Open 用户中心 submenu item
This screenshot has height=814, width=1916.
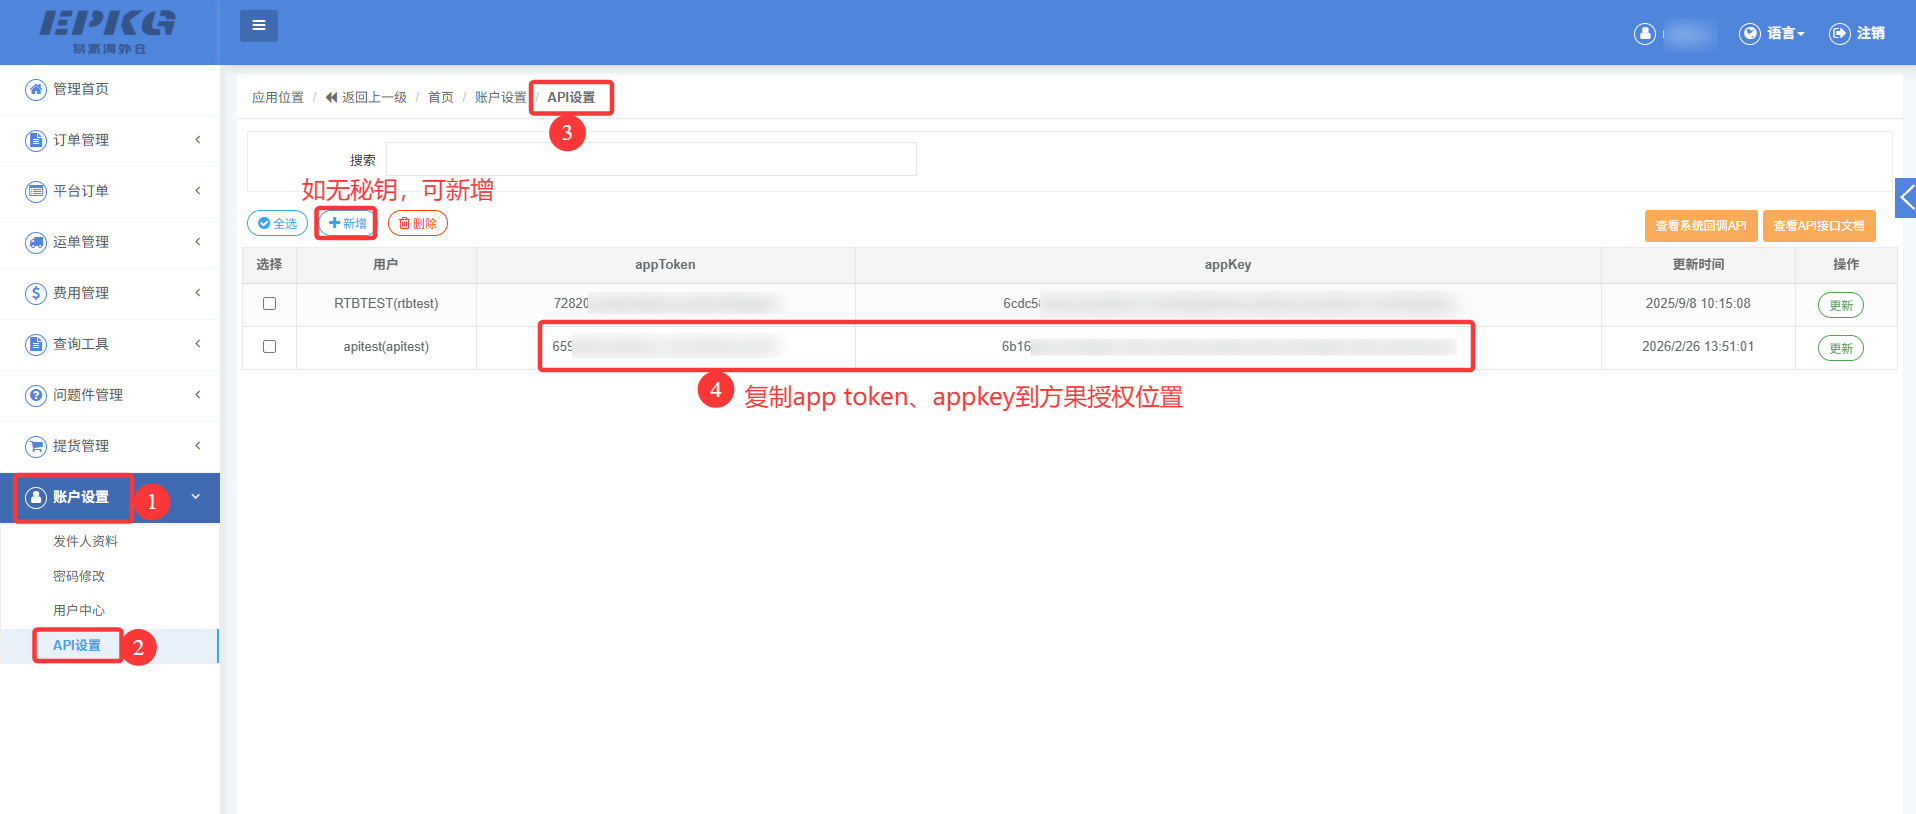(79, 610)
